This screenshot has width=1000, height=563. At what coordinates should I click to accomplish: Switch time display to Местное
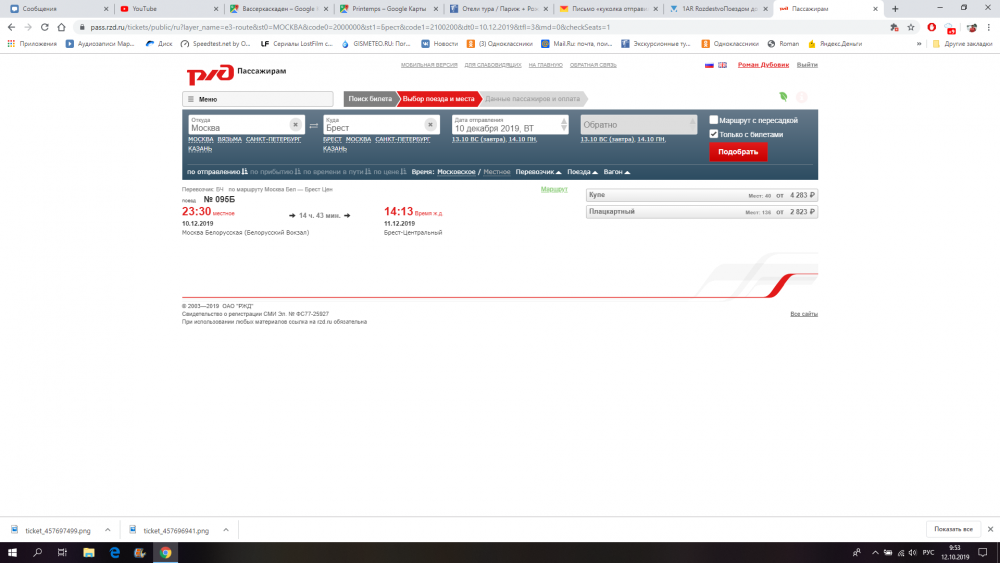(497, 172)
